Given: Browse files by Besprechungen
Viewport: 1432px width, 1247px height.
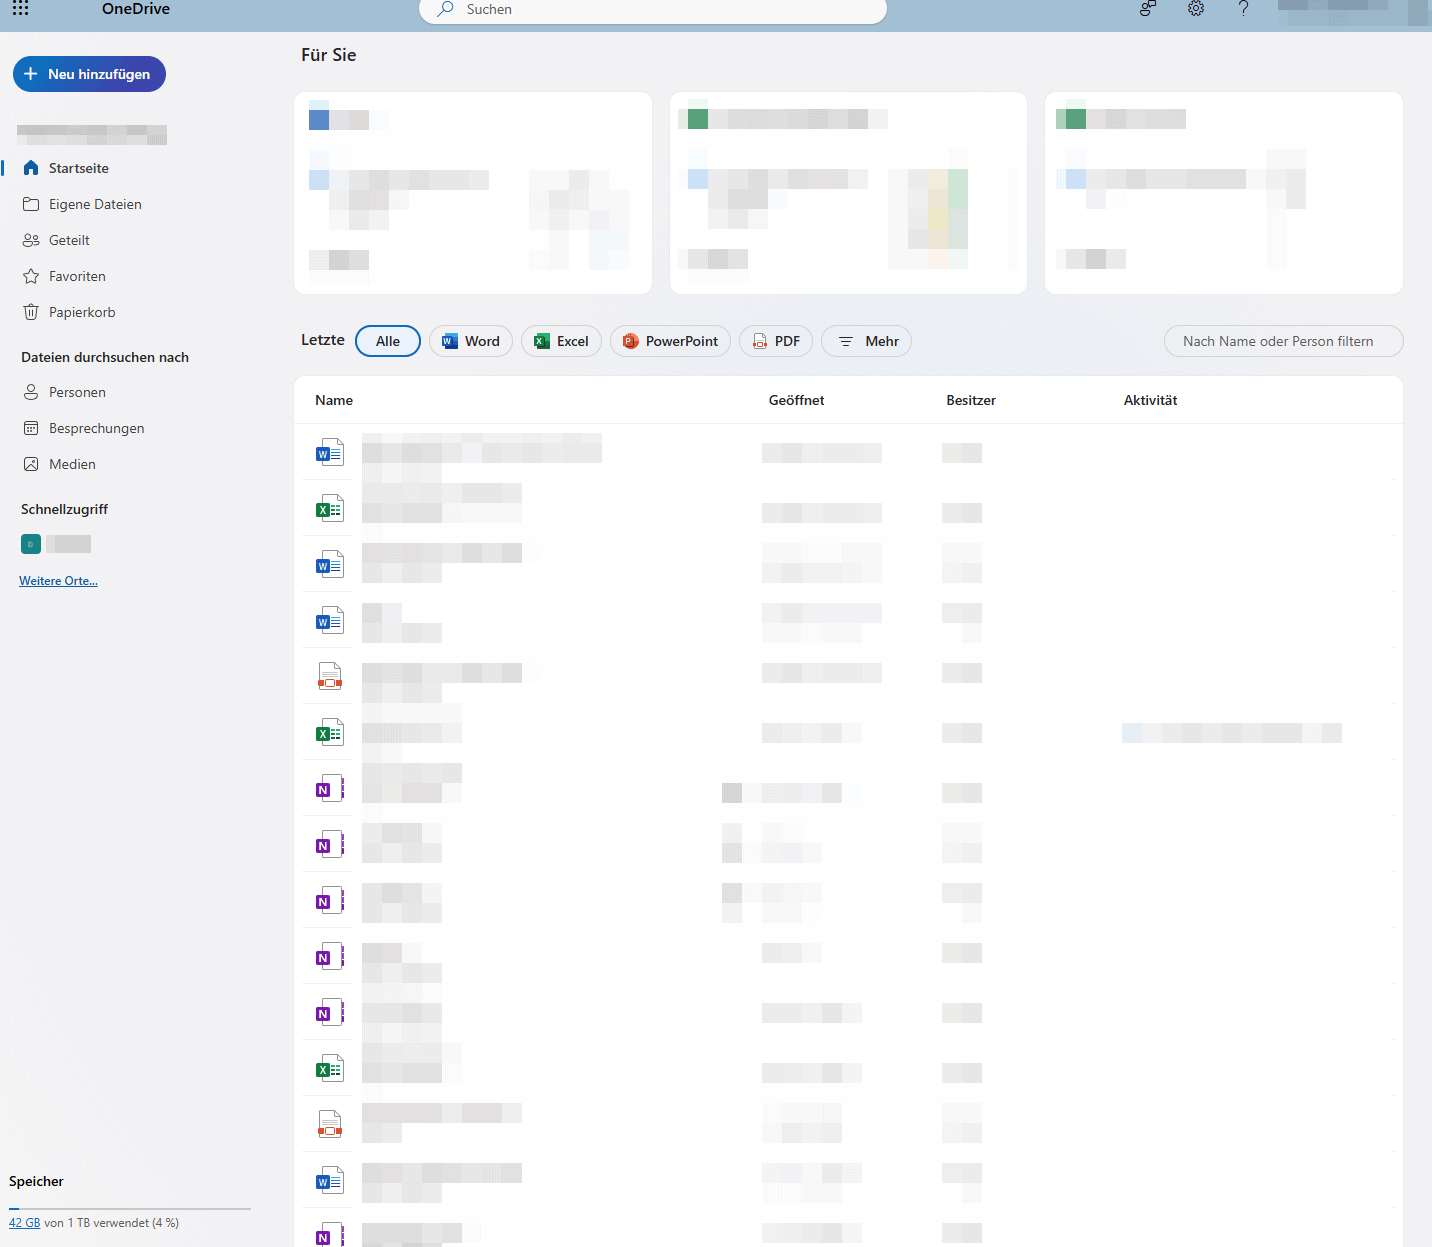Looking at the screenshot, I should 96,428.
